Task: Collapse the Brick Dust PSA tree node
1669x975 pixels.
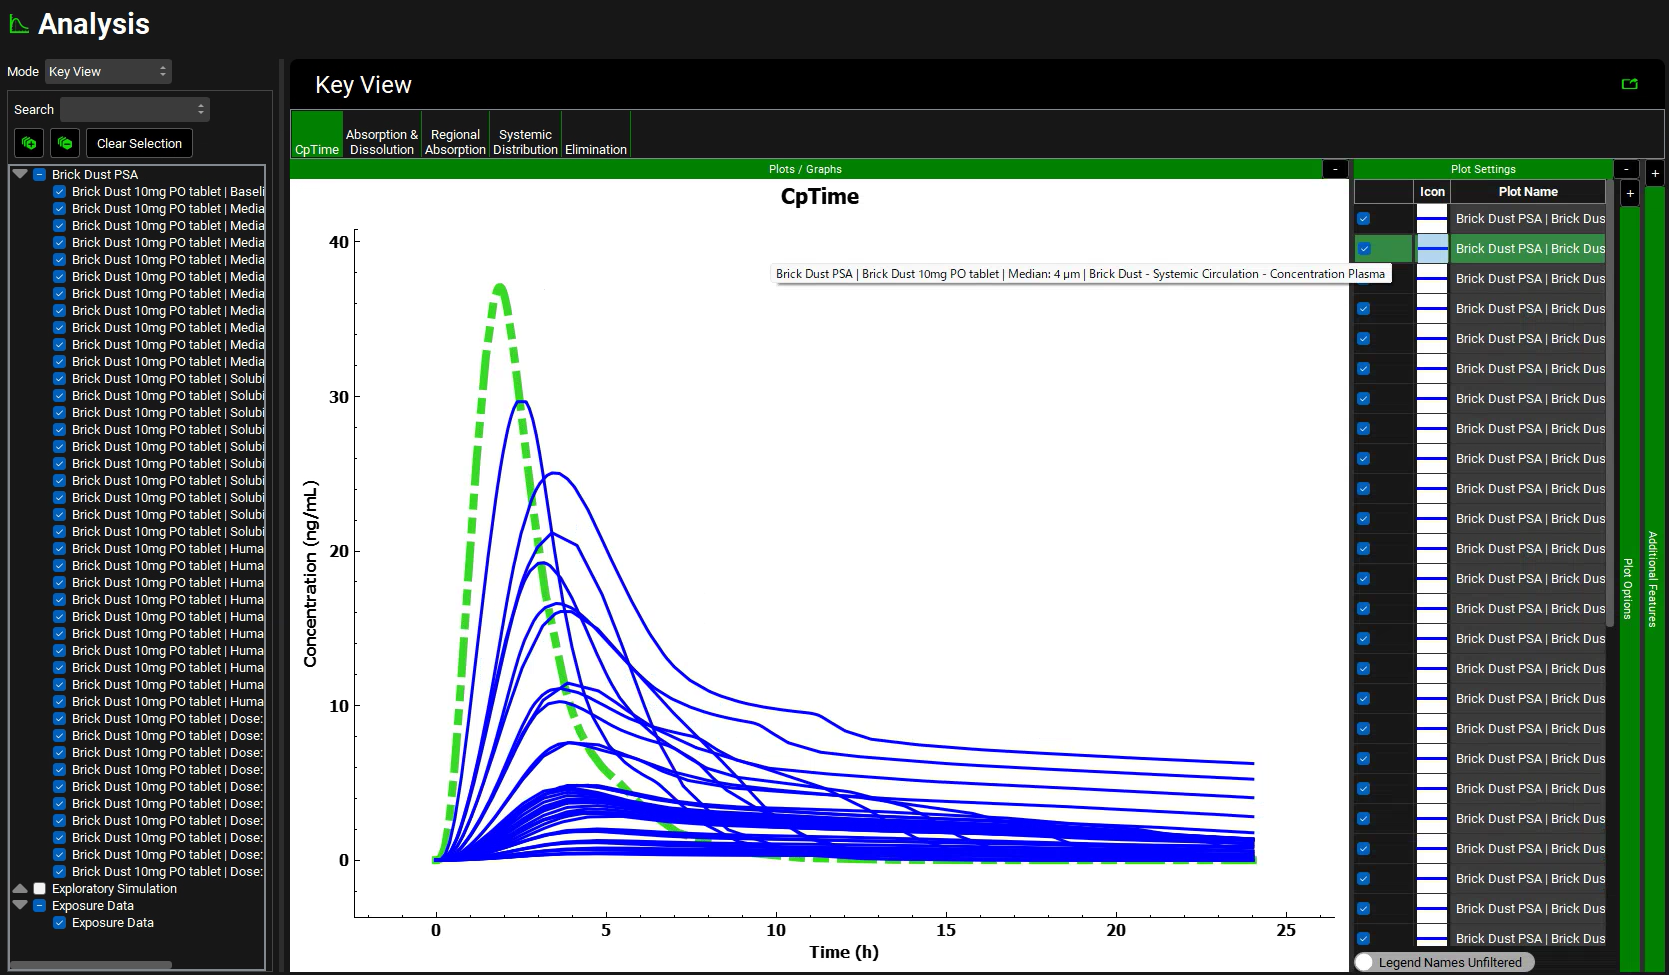Action: [20, 174]
